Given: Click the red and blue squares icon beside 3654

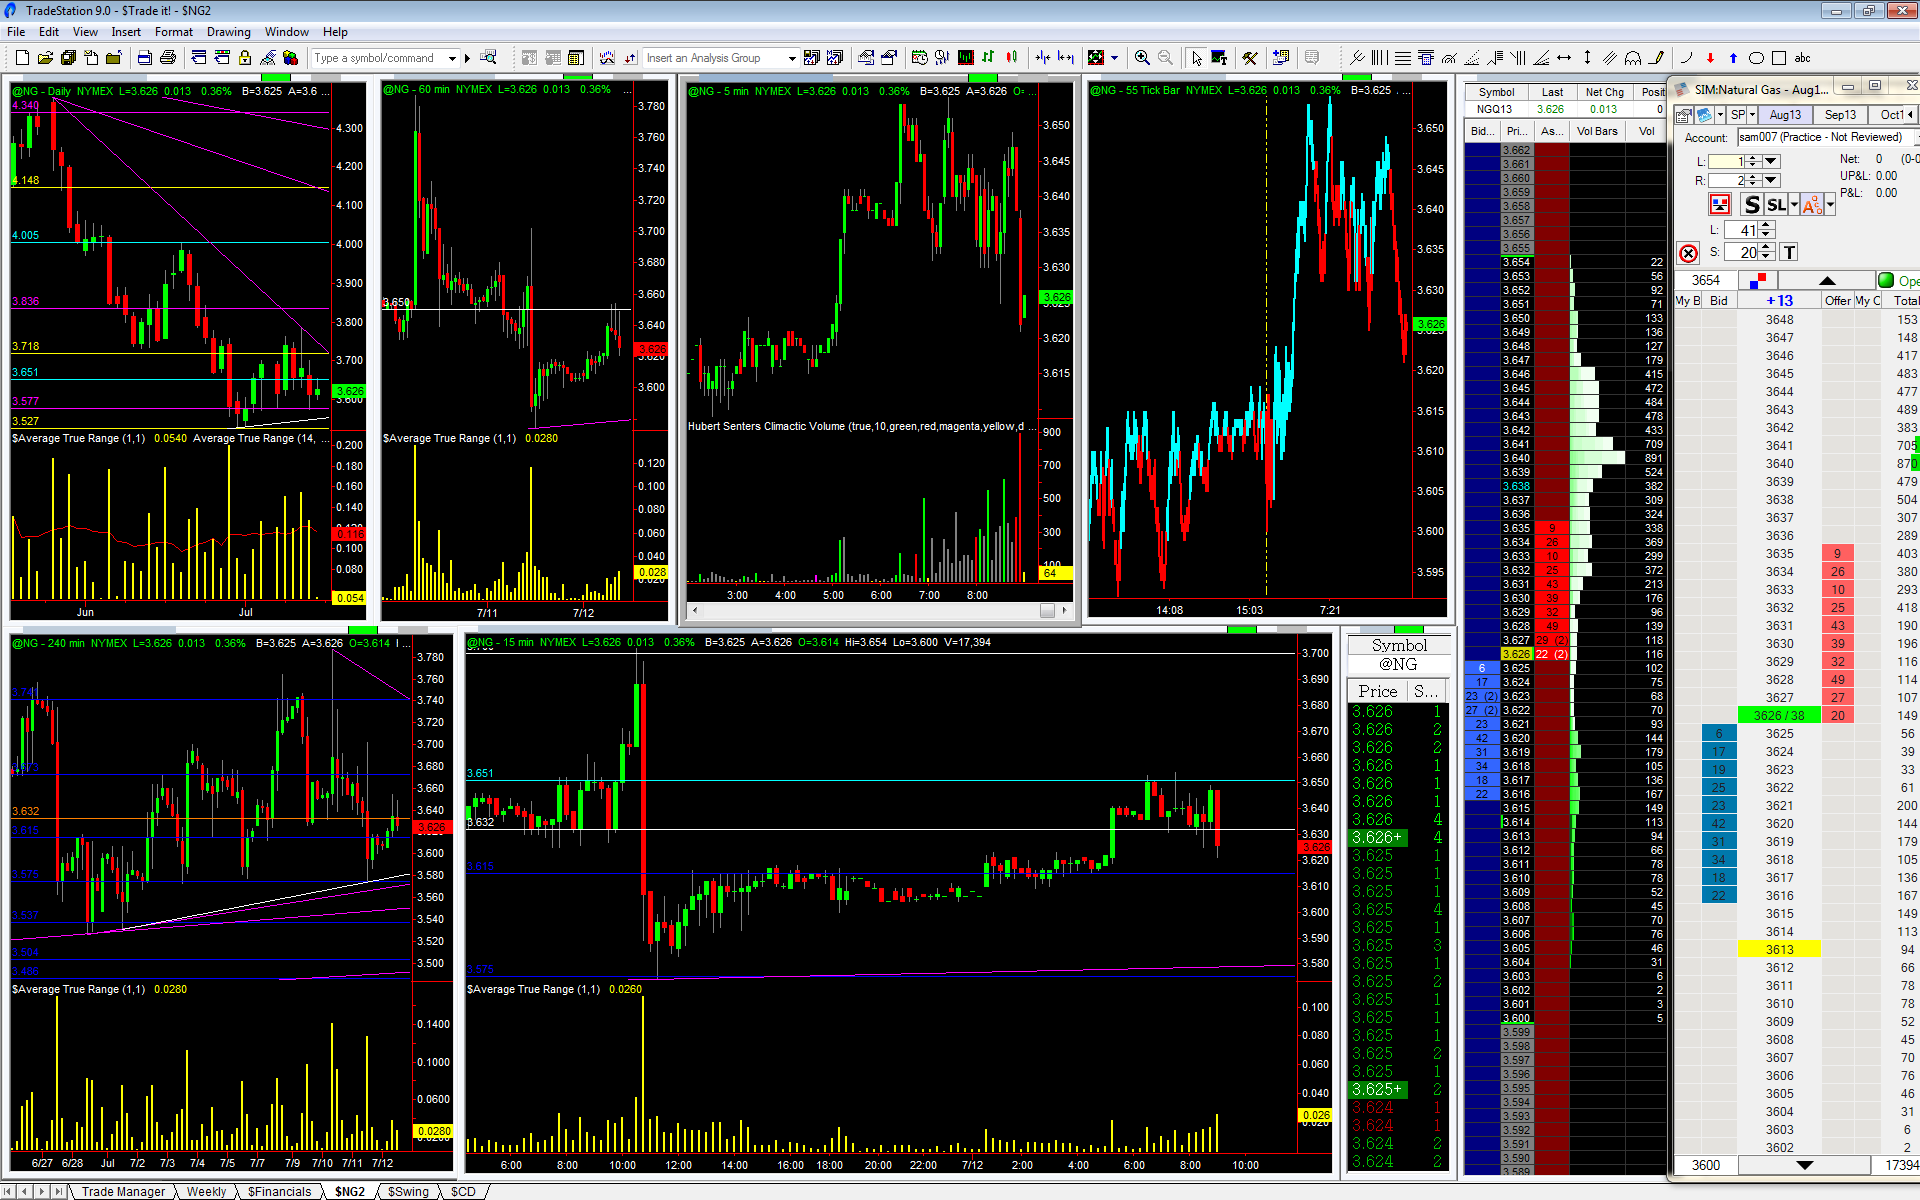Looking at the screenshot, I should pyautogui.click(x=1759, y=280).
